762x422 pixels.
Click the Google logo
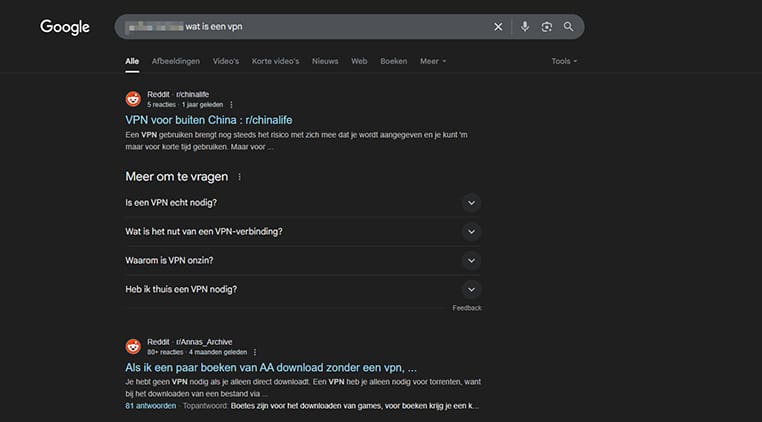pos(65,27)
